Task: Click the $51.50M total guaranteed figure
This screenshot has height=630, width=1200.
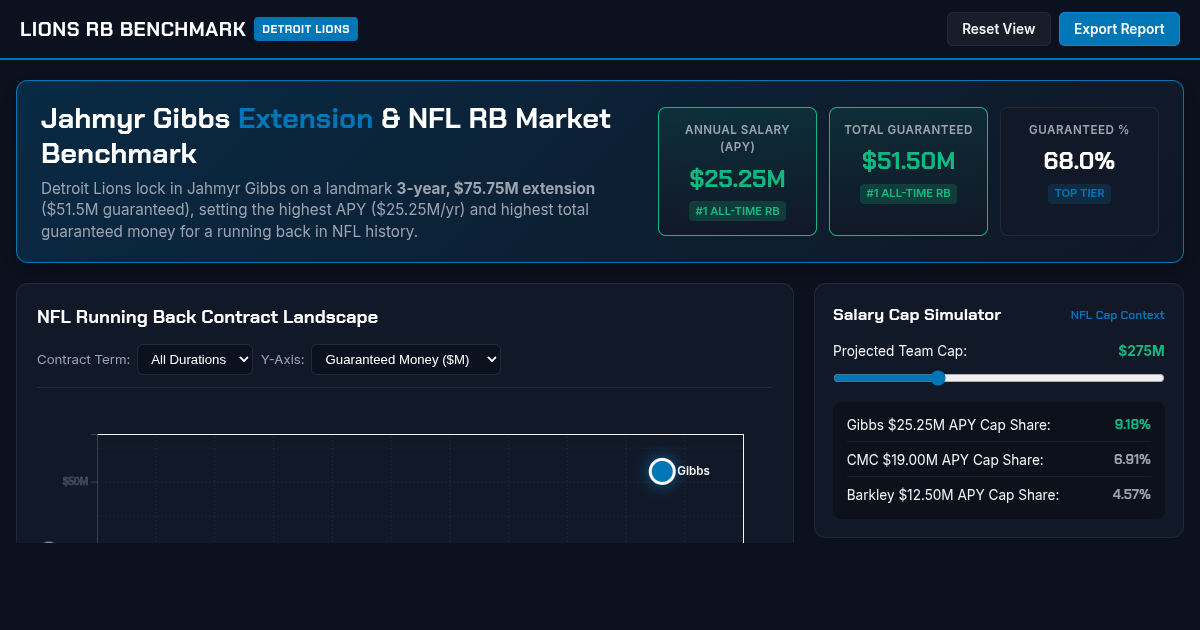Action: 908,161
